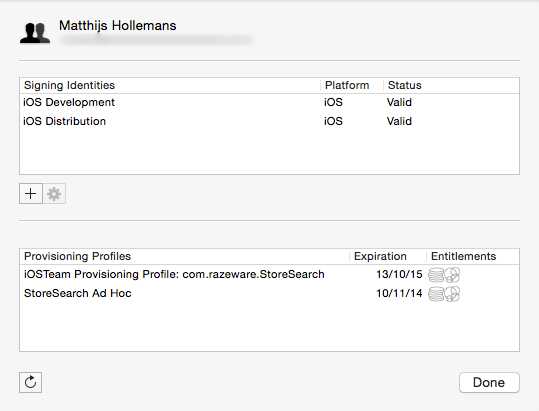This screenshot has width=539, height=411.
Task: Refresh provisioning profiles with circular arrow
Action: tap(31, 382)
